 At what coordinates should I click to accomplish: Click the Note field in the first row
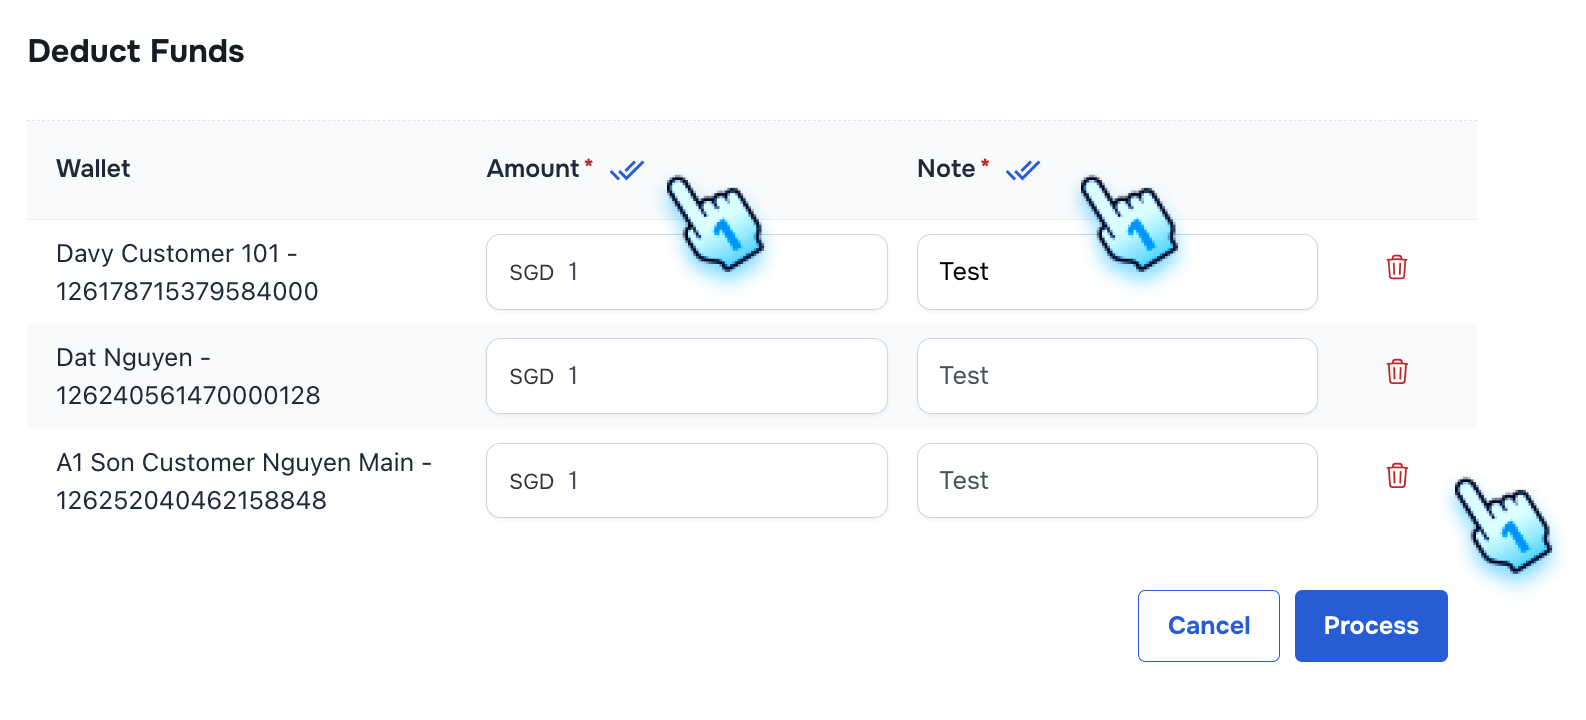pyautogui.click(x=1117, y=271)
